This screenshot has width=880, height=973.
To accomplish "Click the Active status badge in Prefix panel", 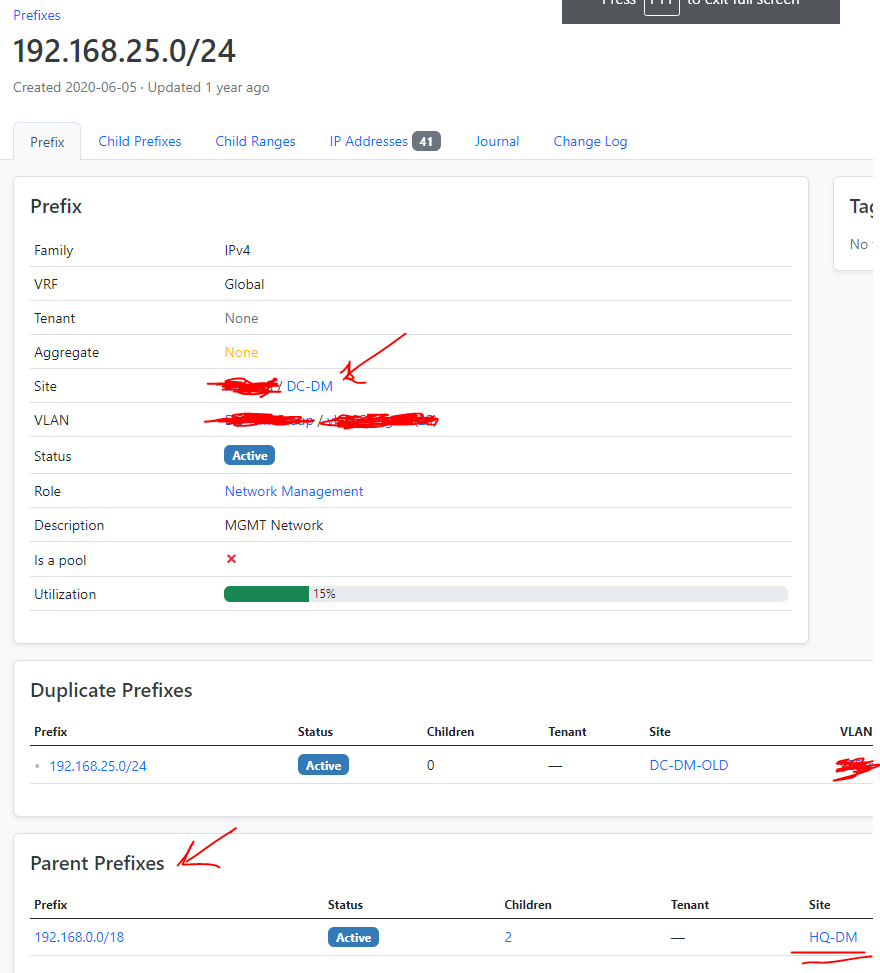I will [x=249, y=455].
